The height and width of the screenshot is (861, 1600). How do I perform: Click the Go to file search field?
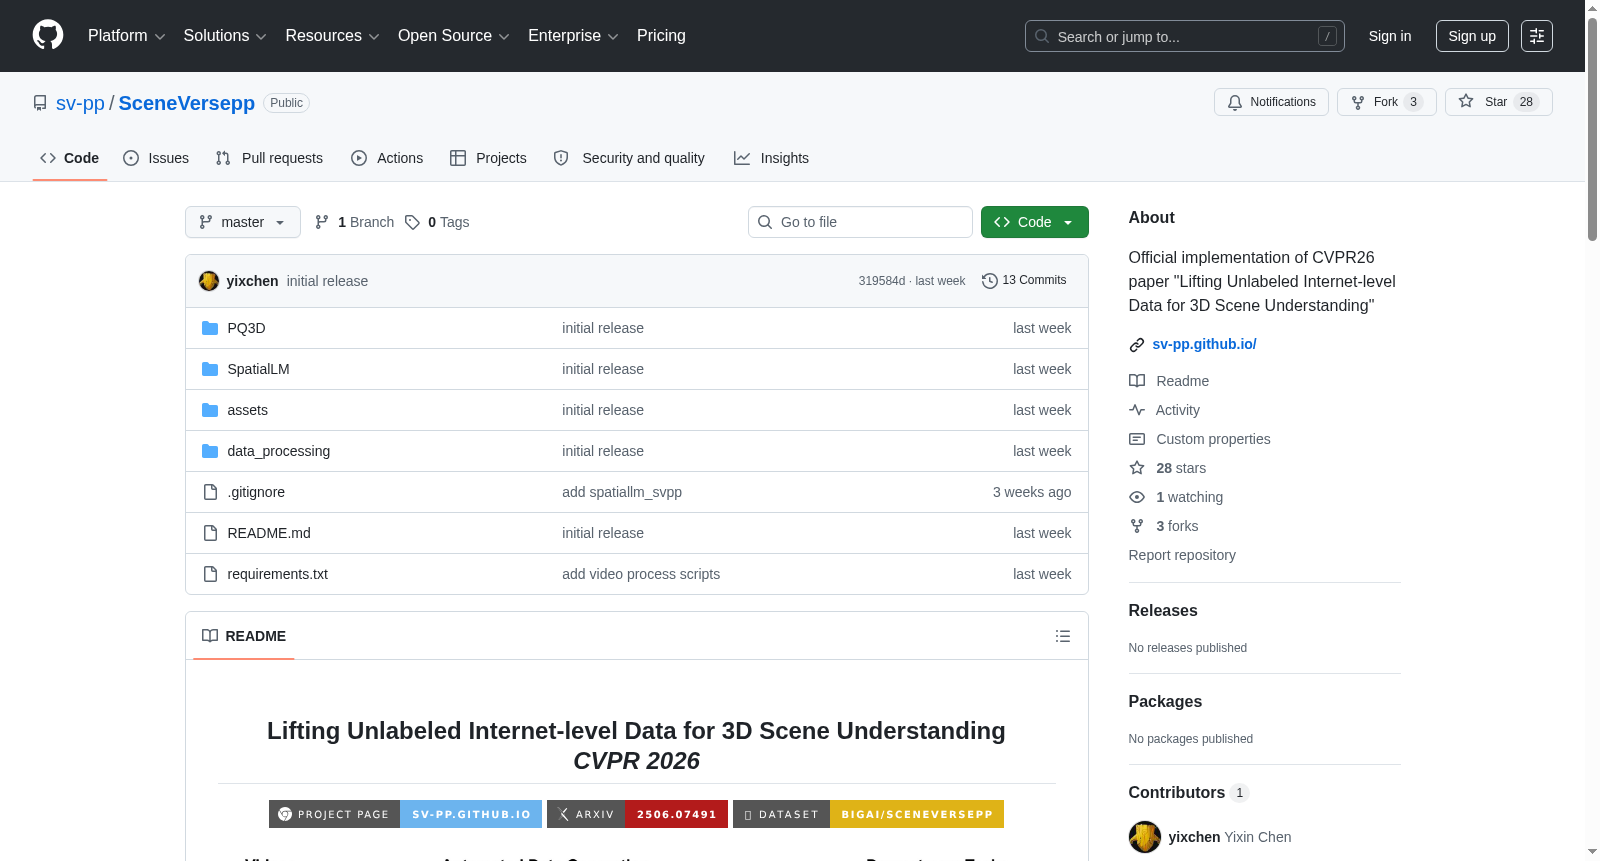860,222
